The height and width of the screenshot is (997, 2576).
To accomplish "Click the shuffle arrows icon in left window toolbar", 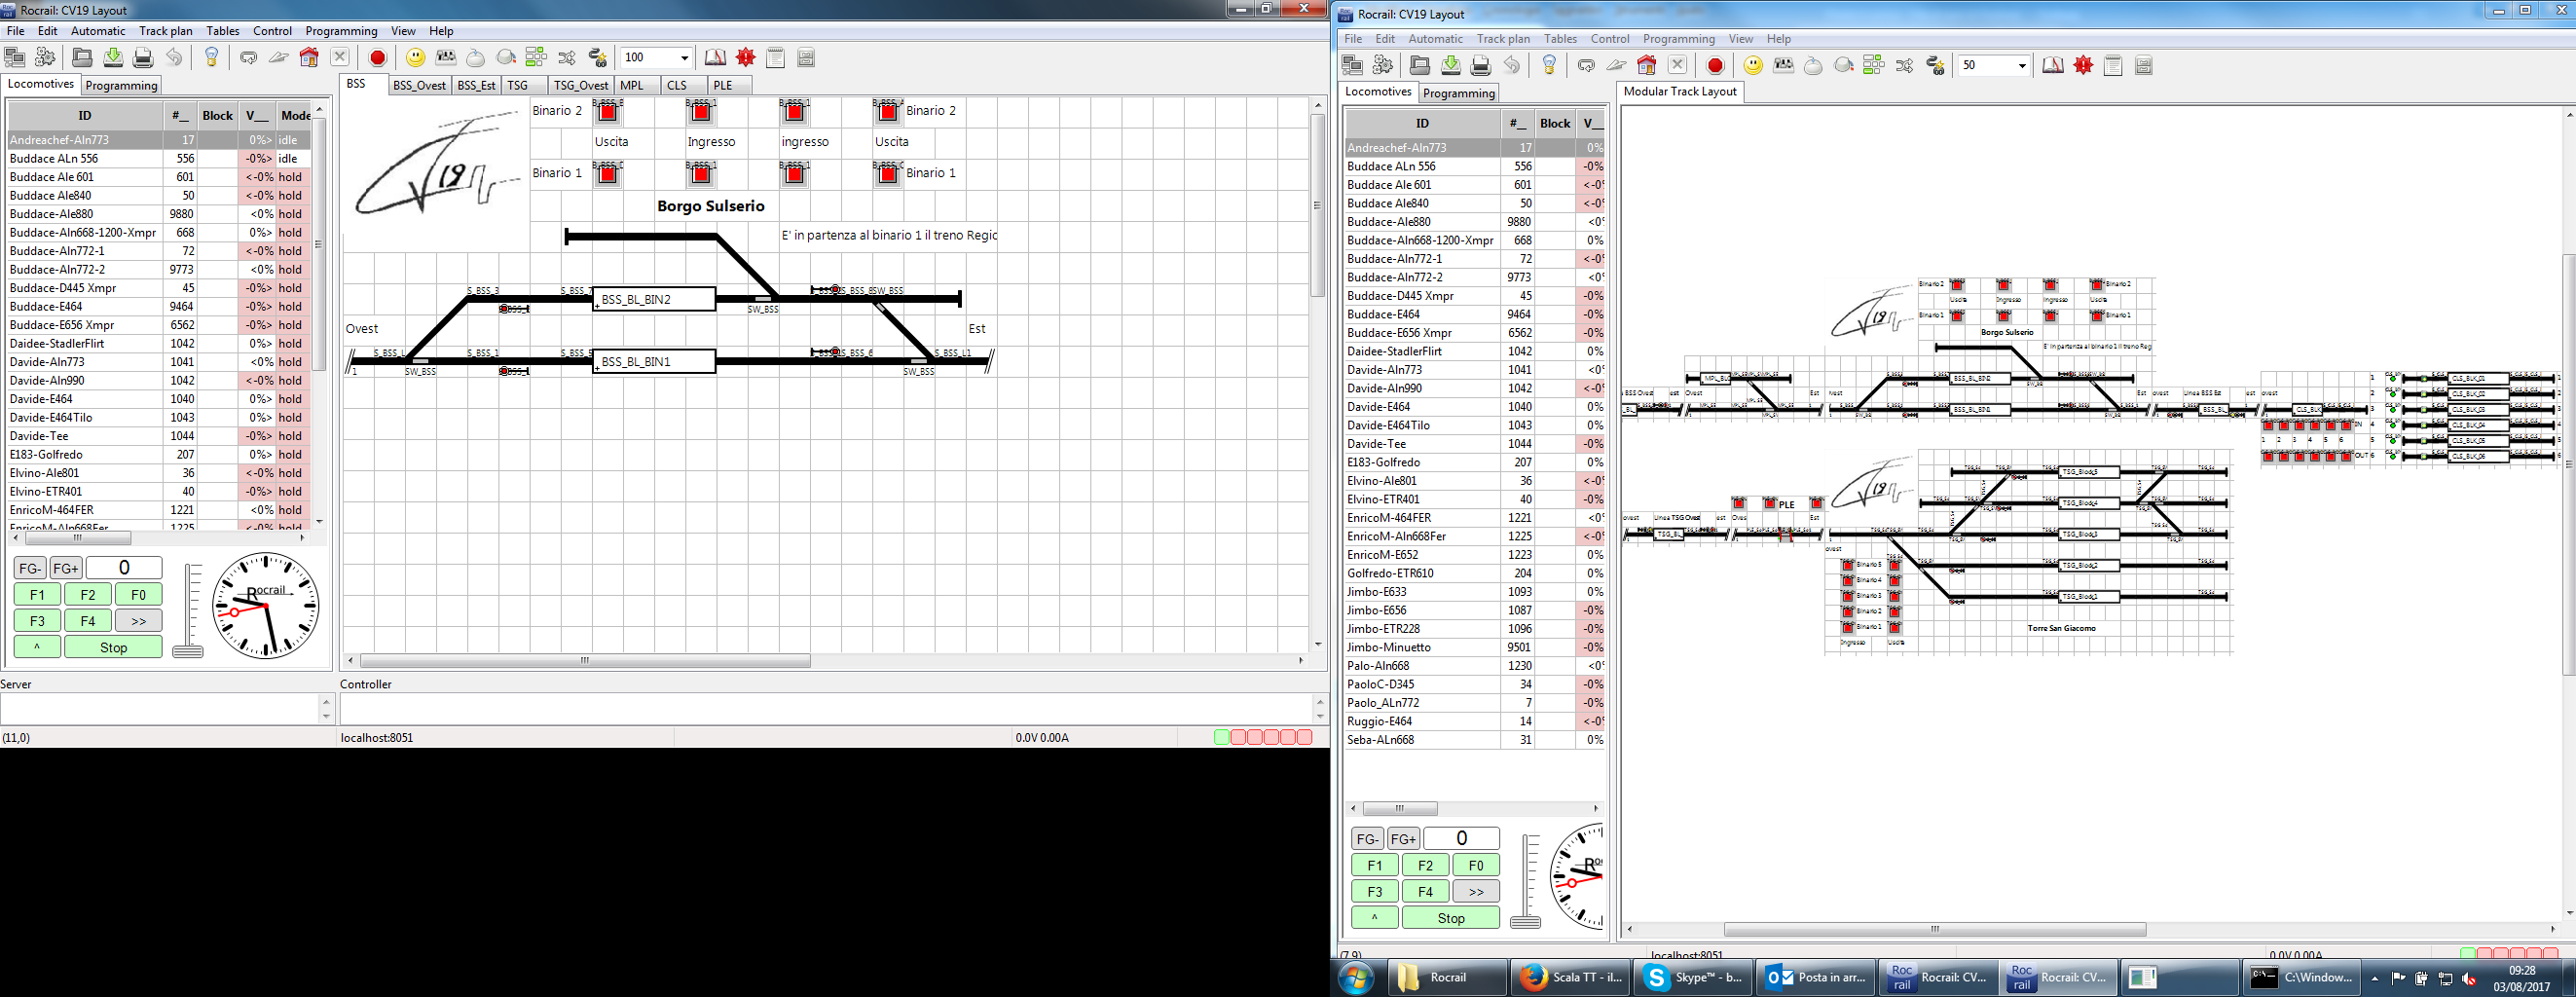I will [x=567, y=58].
